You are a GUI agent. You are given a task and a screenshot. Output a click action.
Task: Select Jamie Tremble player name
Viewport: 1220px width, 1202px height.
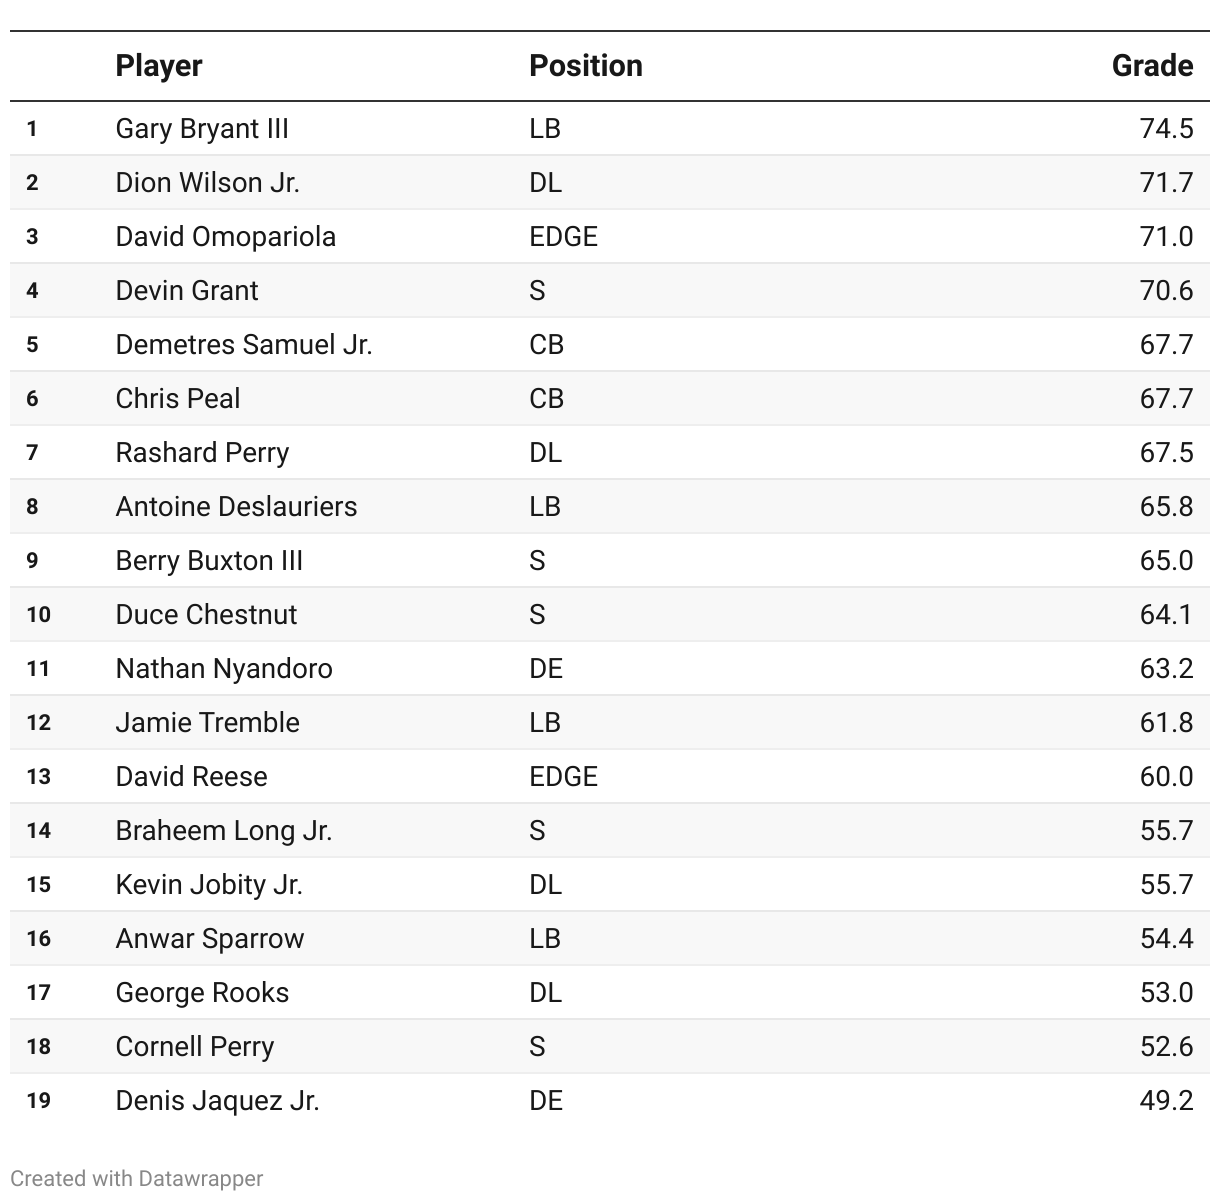pyautogui.click(x=208, y=723)
